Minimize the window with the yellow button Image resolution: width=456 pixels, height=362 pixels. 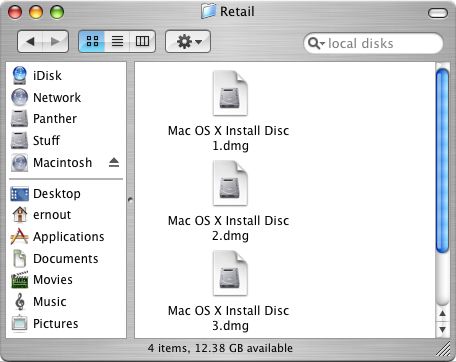(x=36, y=12)
